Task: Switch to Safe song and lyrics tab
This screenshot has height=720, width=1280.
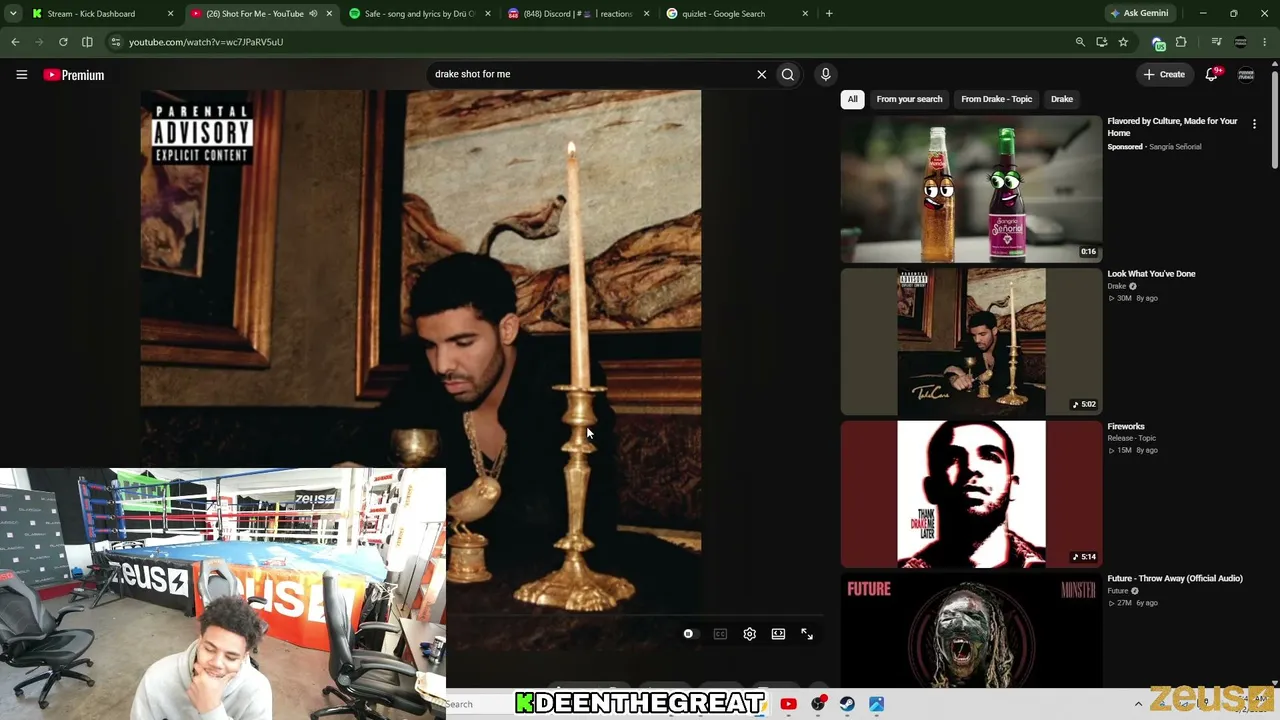Action: [420, 14]
